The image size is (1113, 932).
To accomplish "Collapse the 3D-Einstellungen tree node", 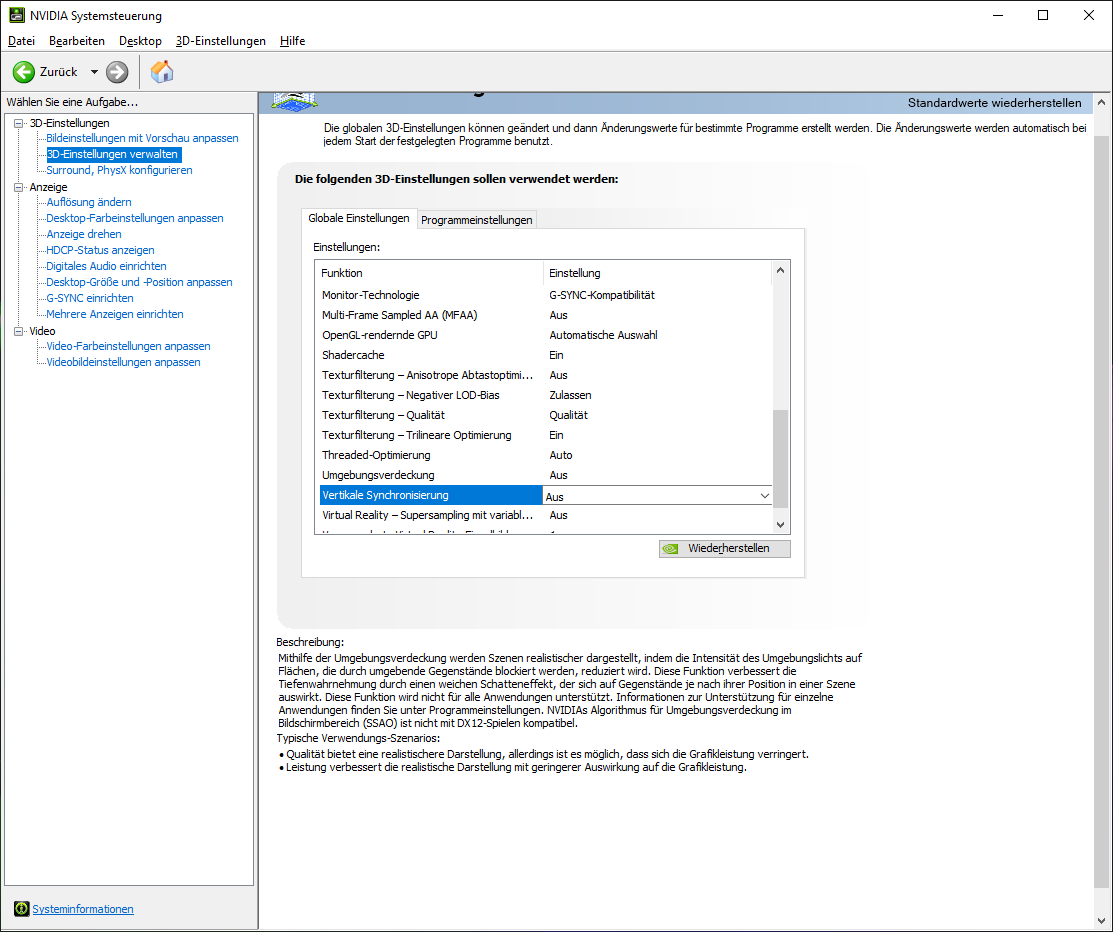I will tap(18, 123).
